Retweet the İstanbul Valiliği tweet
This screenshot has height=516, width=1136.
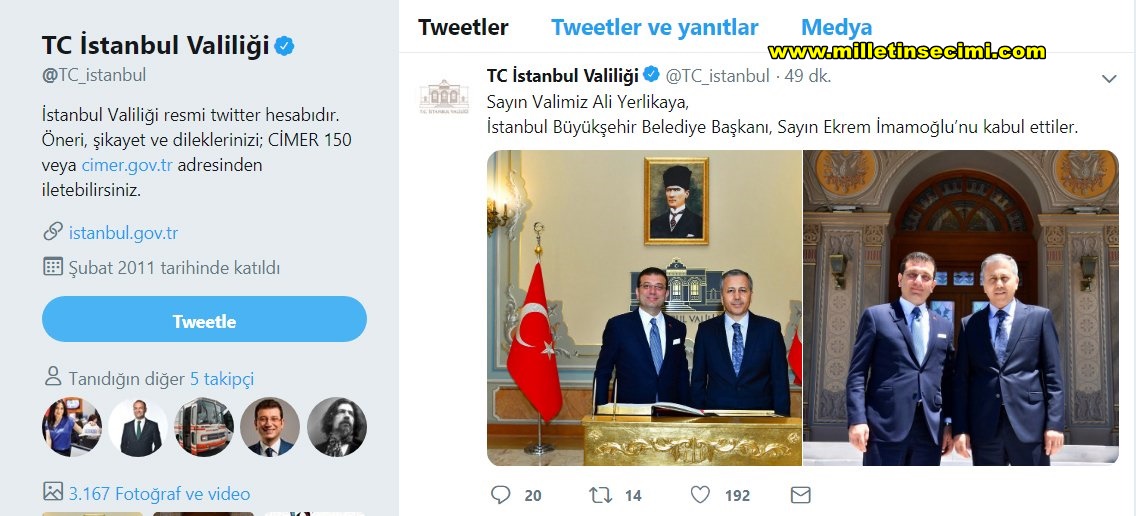601,495
